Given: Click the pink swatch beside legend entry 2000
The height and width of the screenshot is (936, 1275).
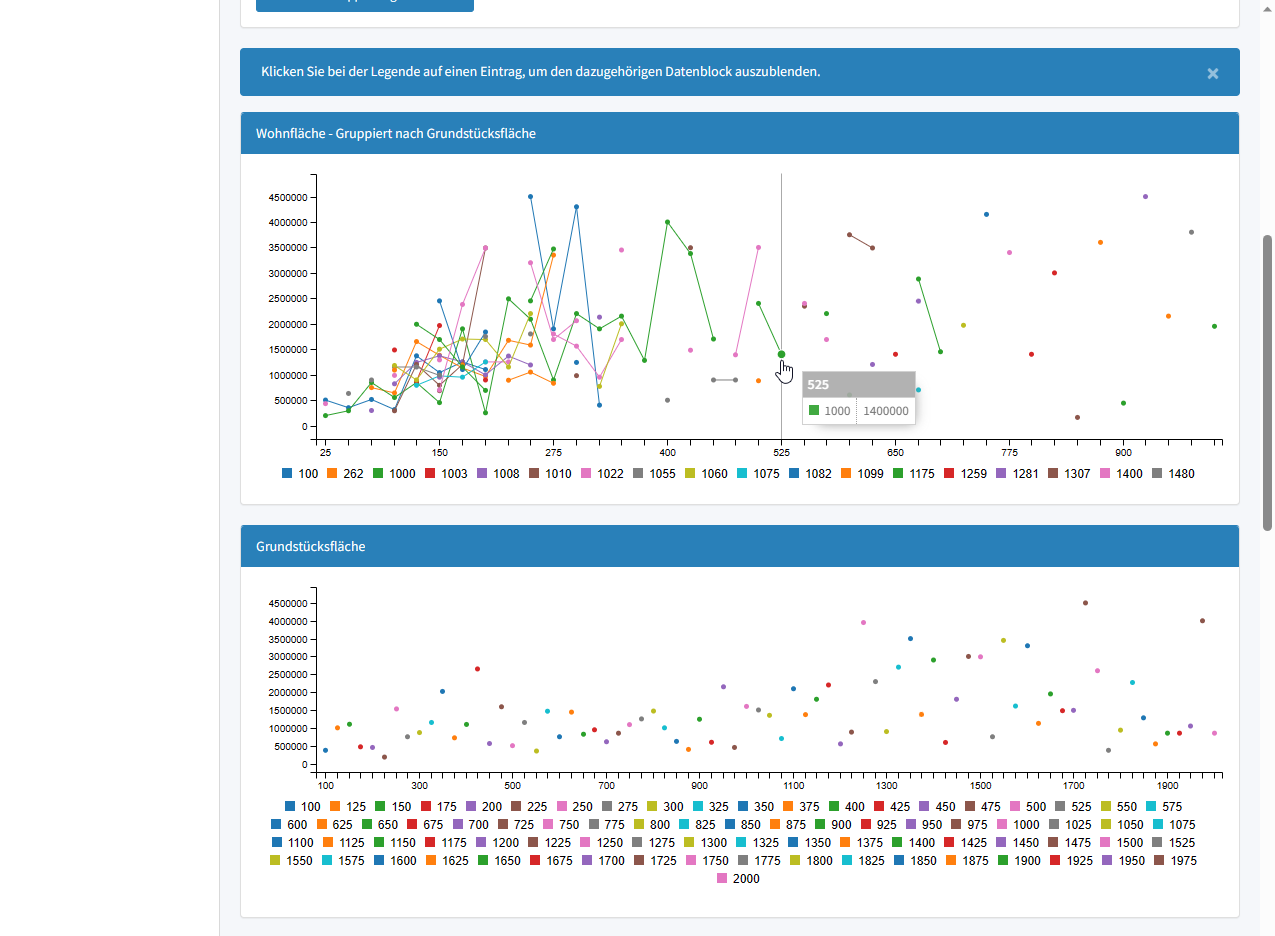Looking at the screenshot, I should pyautogui.click(x=722, y=879).
